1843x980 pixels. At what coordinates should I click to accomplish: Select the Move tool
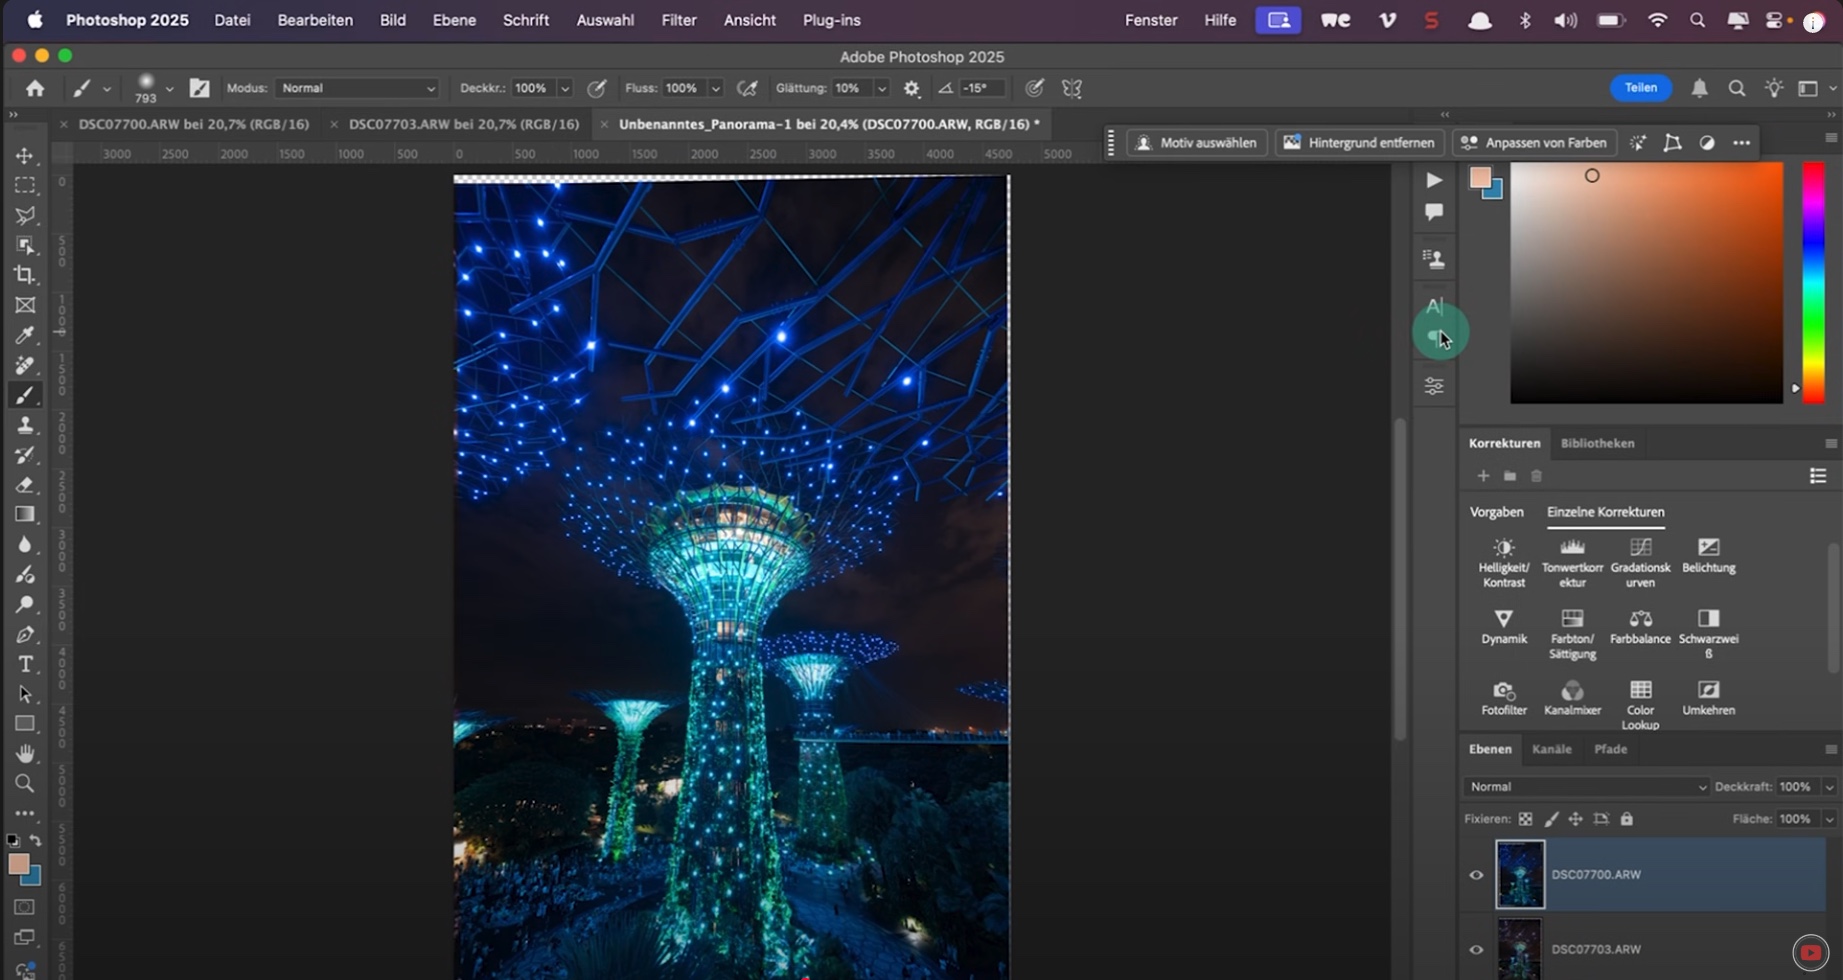tap(25, 156)
